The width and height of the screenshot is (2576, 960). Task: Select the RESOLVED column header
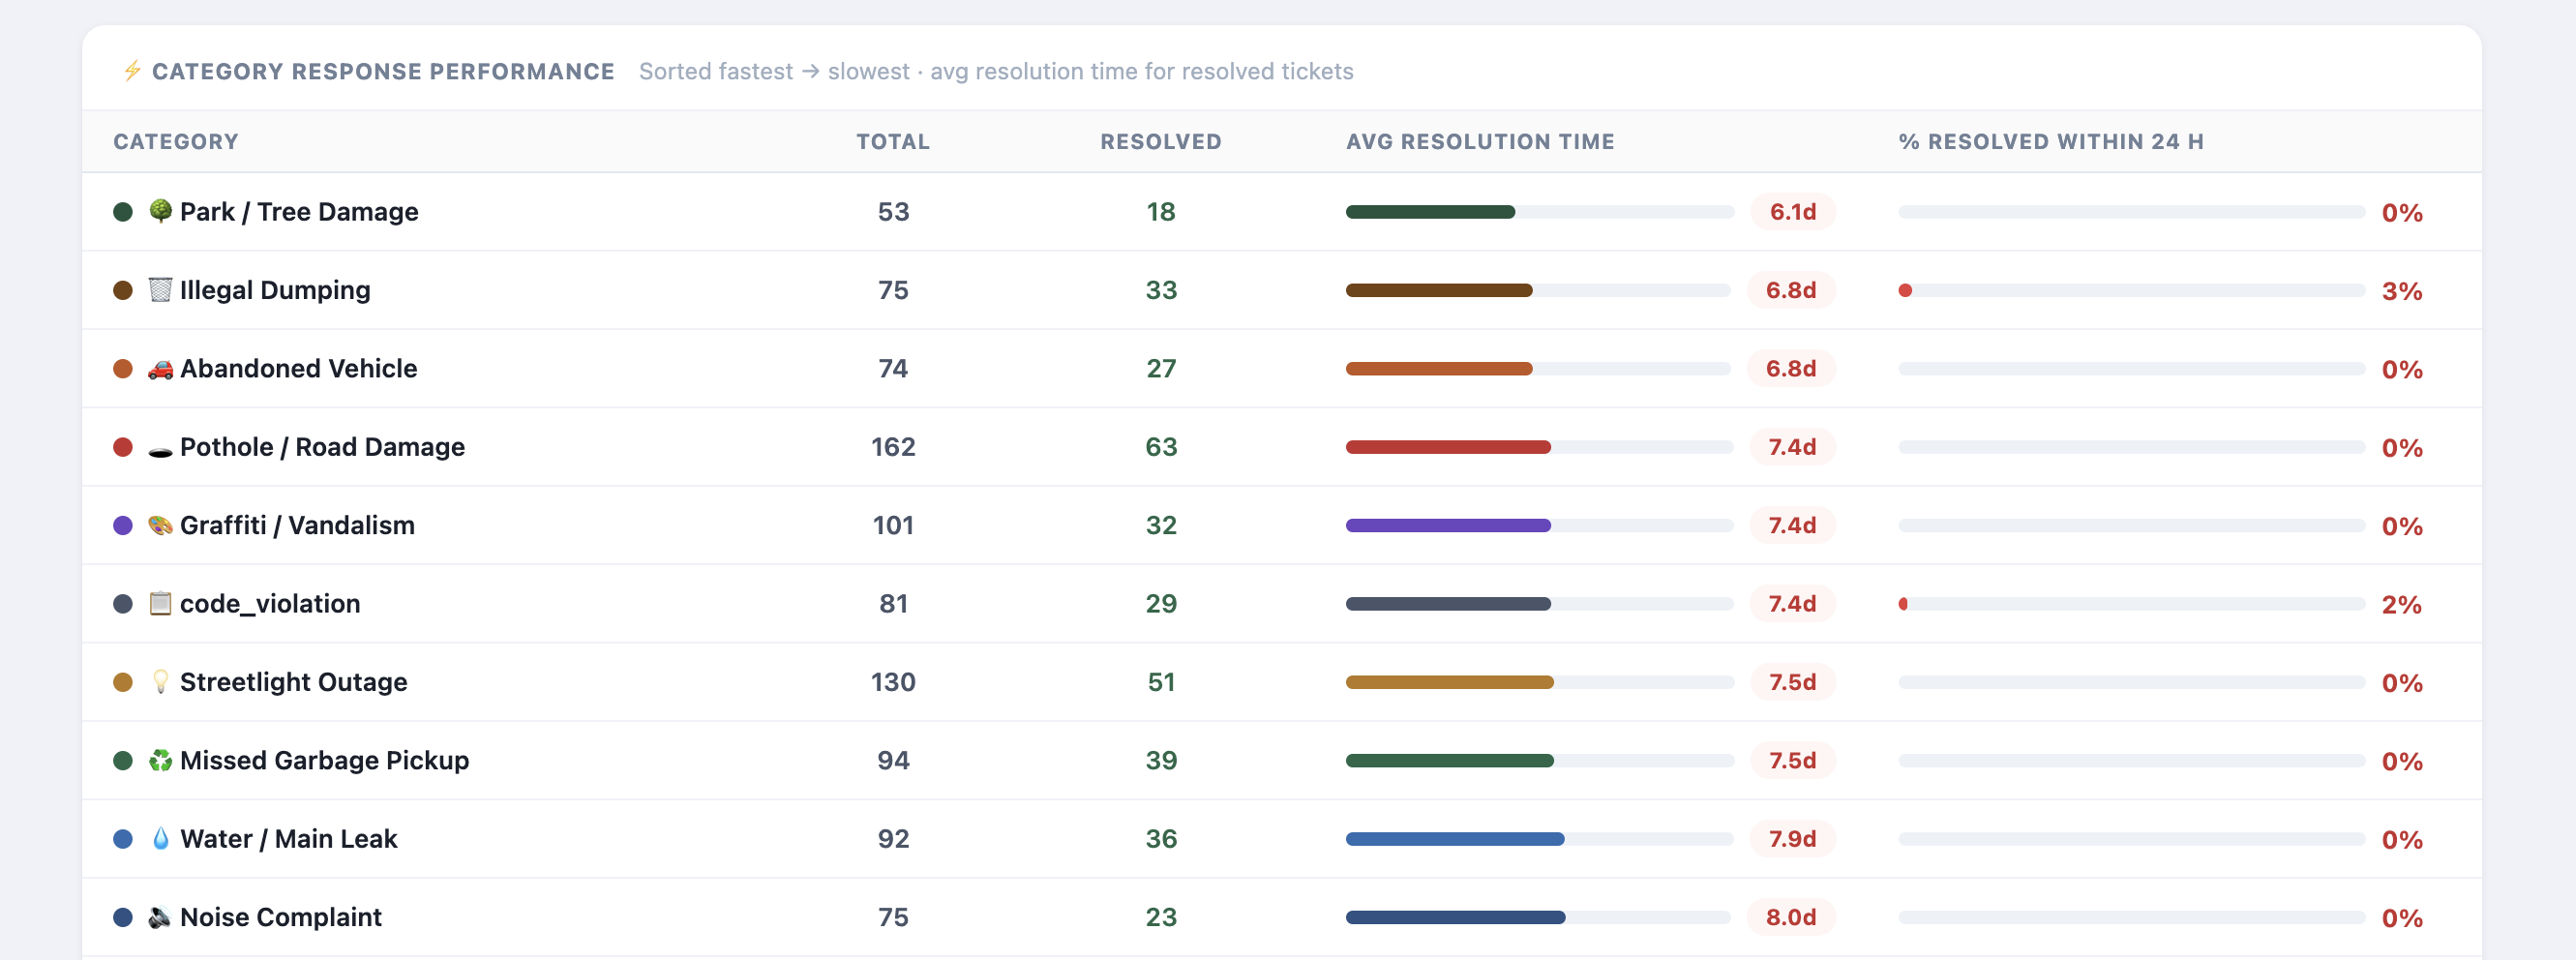click(x=1160, y=141)
